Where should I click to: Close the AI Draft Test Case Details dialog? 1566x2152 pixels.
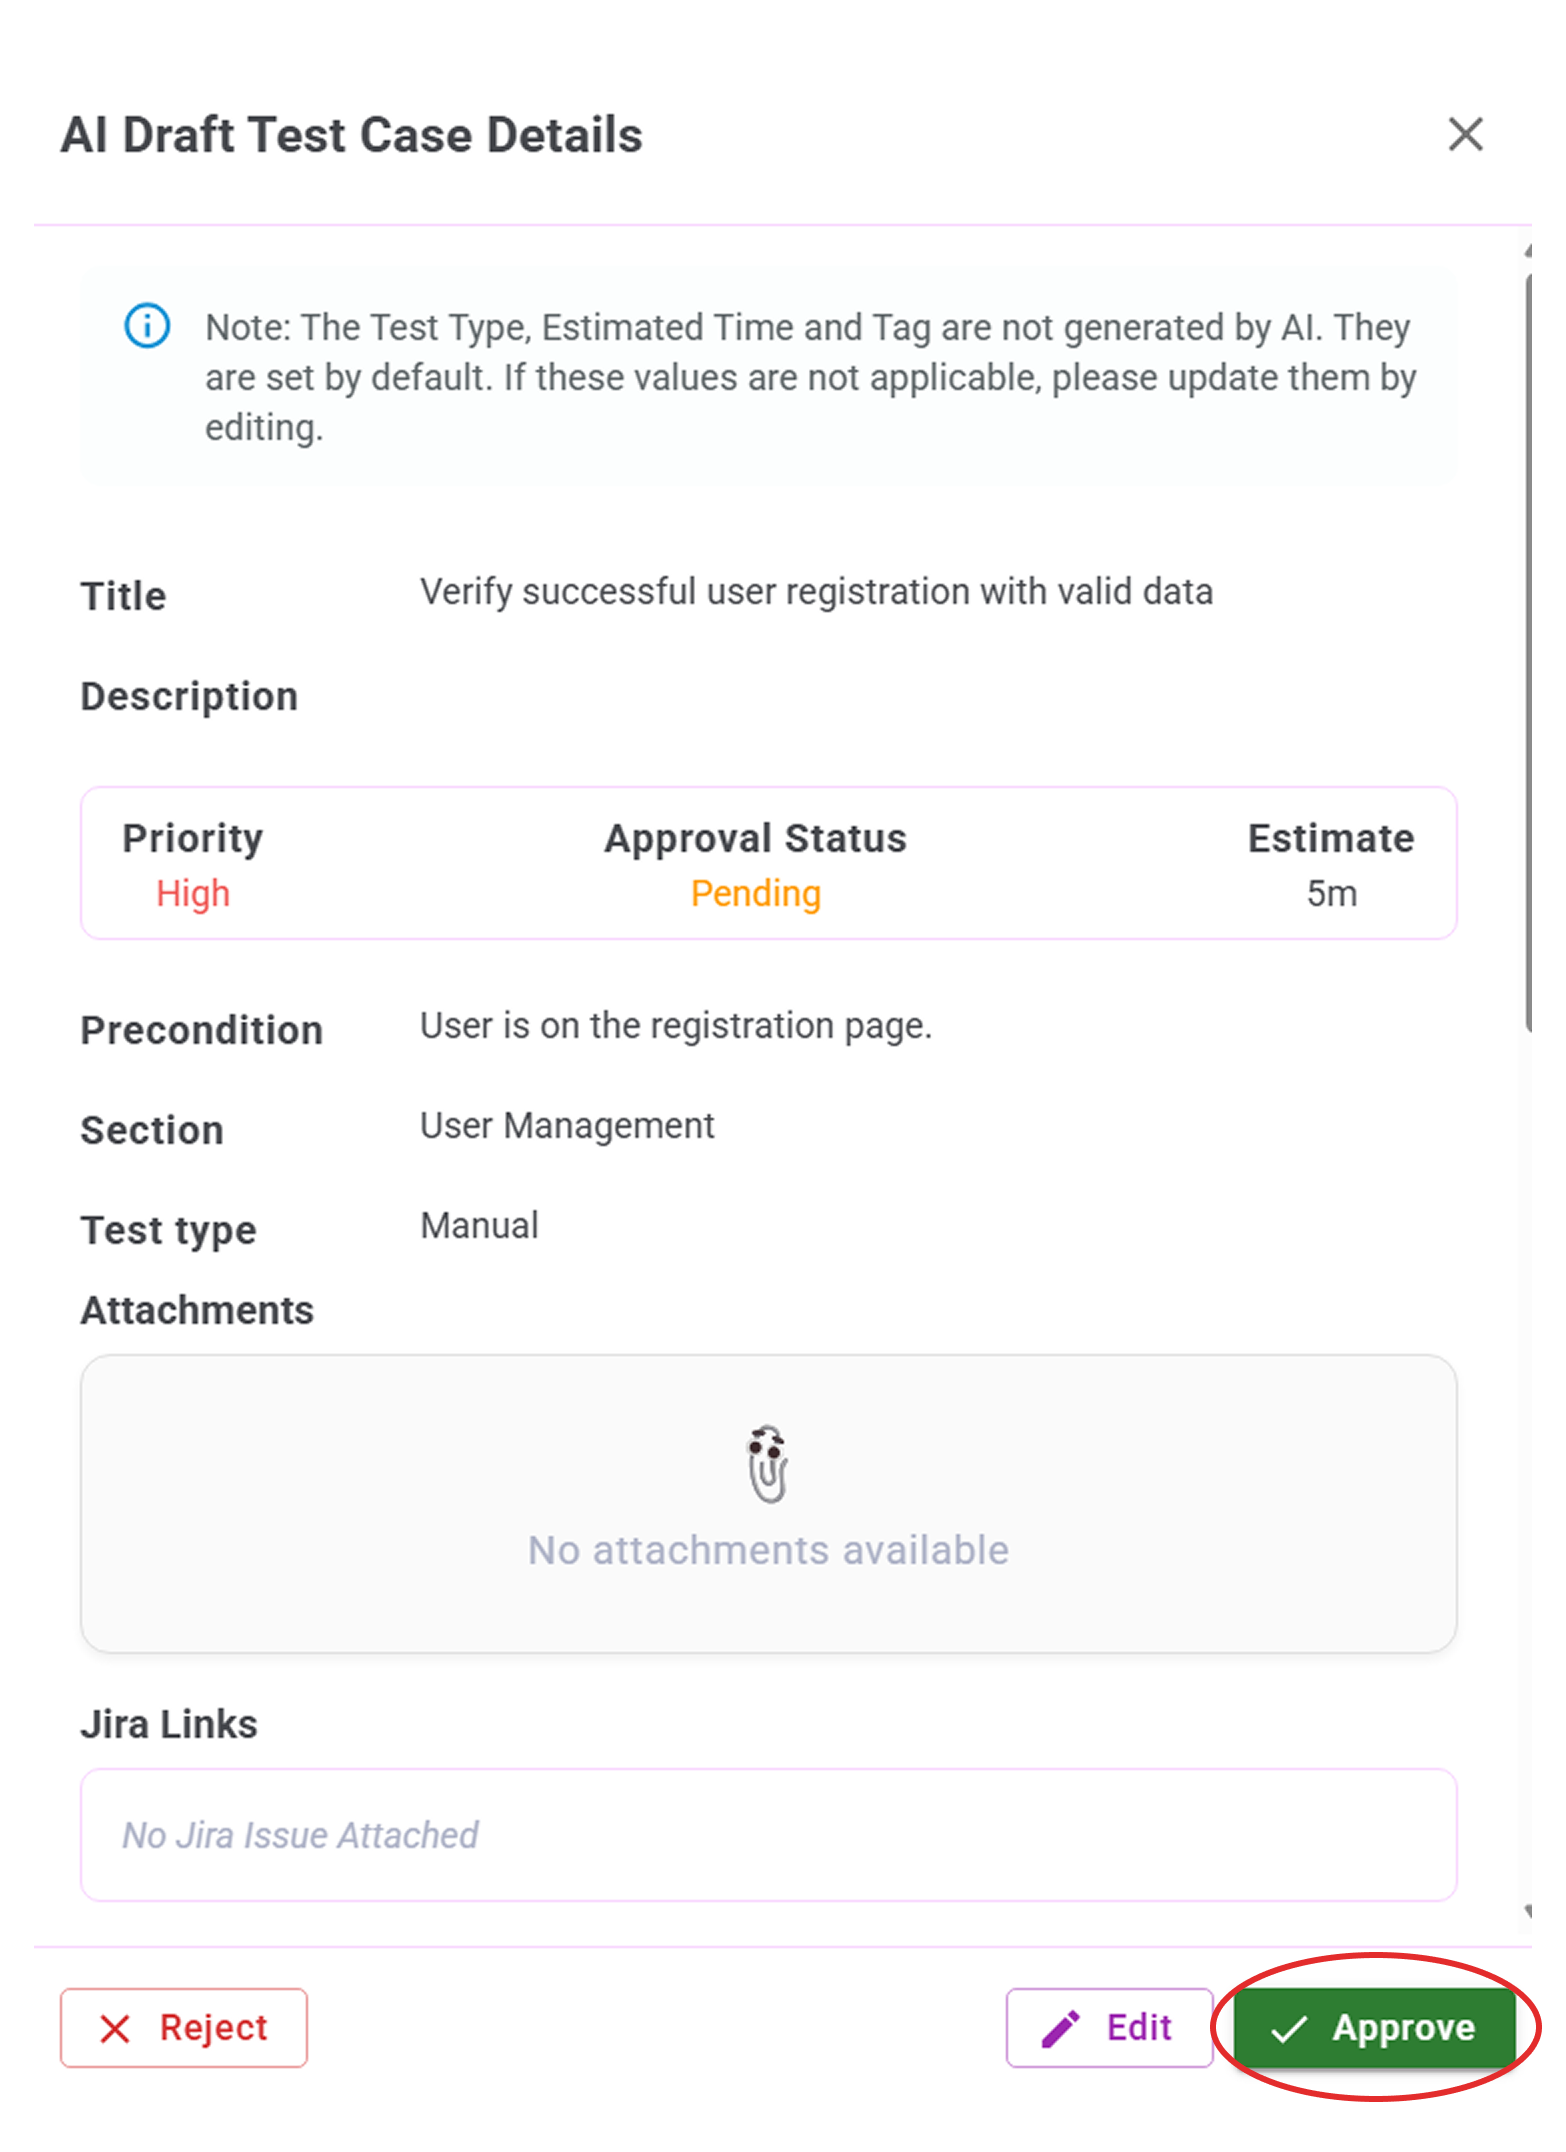1465,134
